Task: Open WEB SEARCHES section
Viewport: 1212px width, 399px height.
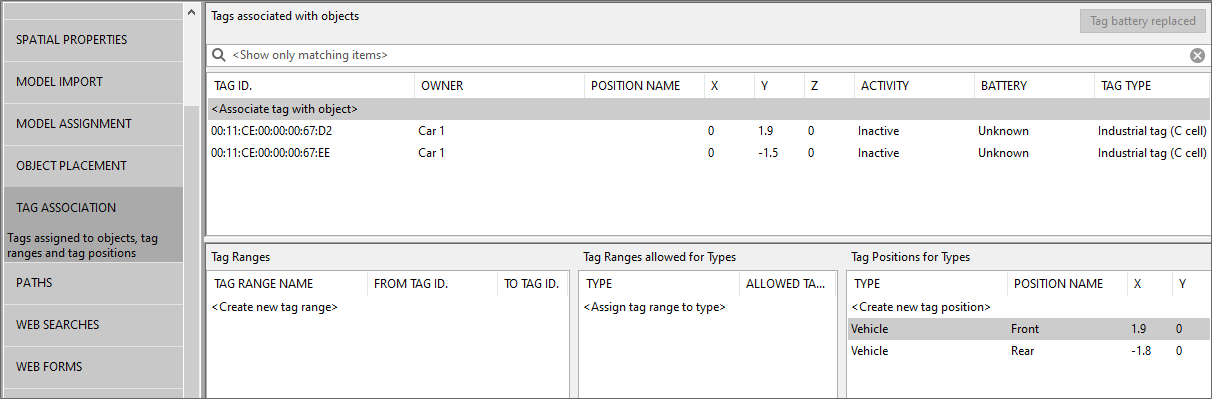Action: 93,325
